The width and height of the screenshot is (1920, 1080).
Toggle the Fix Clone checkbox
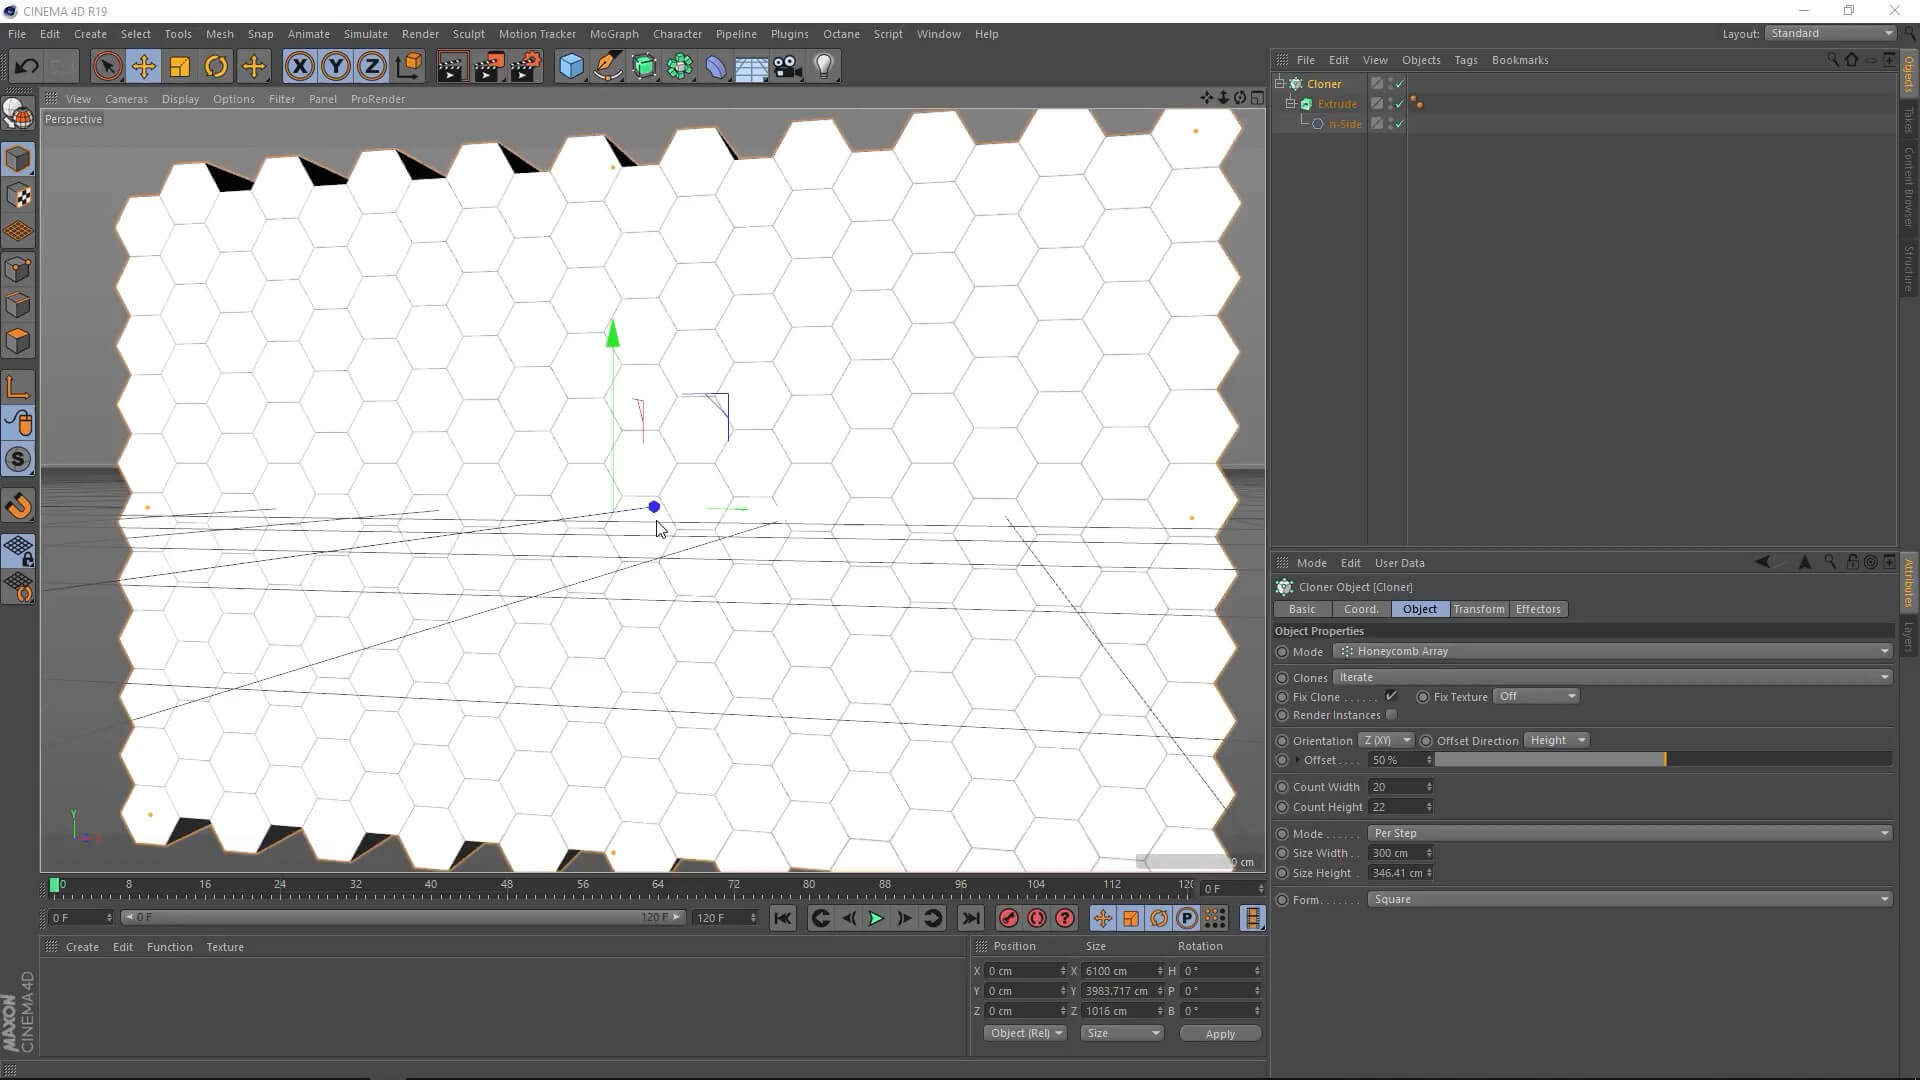coord(1391,696)
